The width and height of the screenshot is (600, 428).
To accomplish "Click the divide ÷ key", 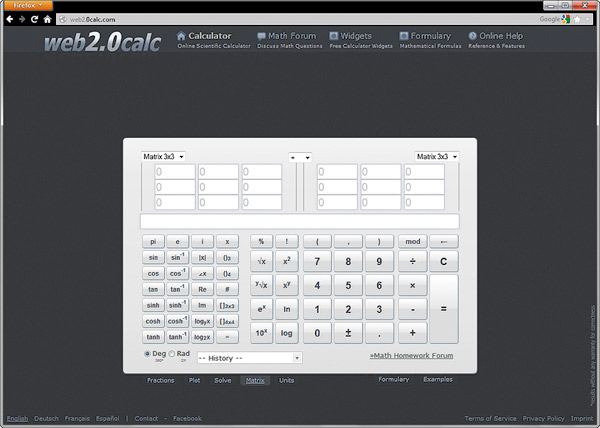I will tap(413, 261).
